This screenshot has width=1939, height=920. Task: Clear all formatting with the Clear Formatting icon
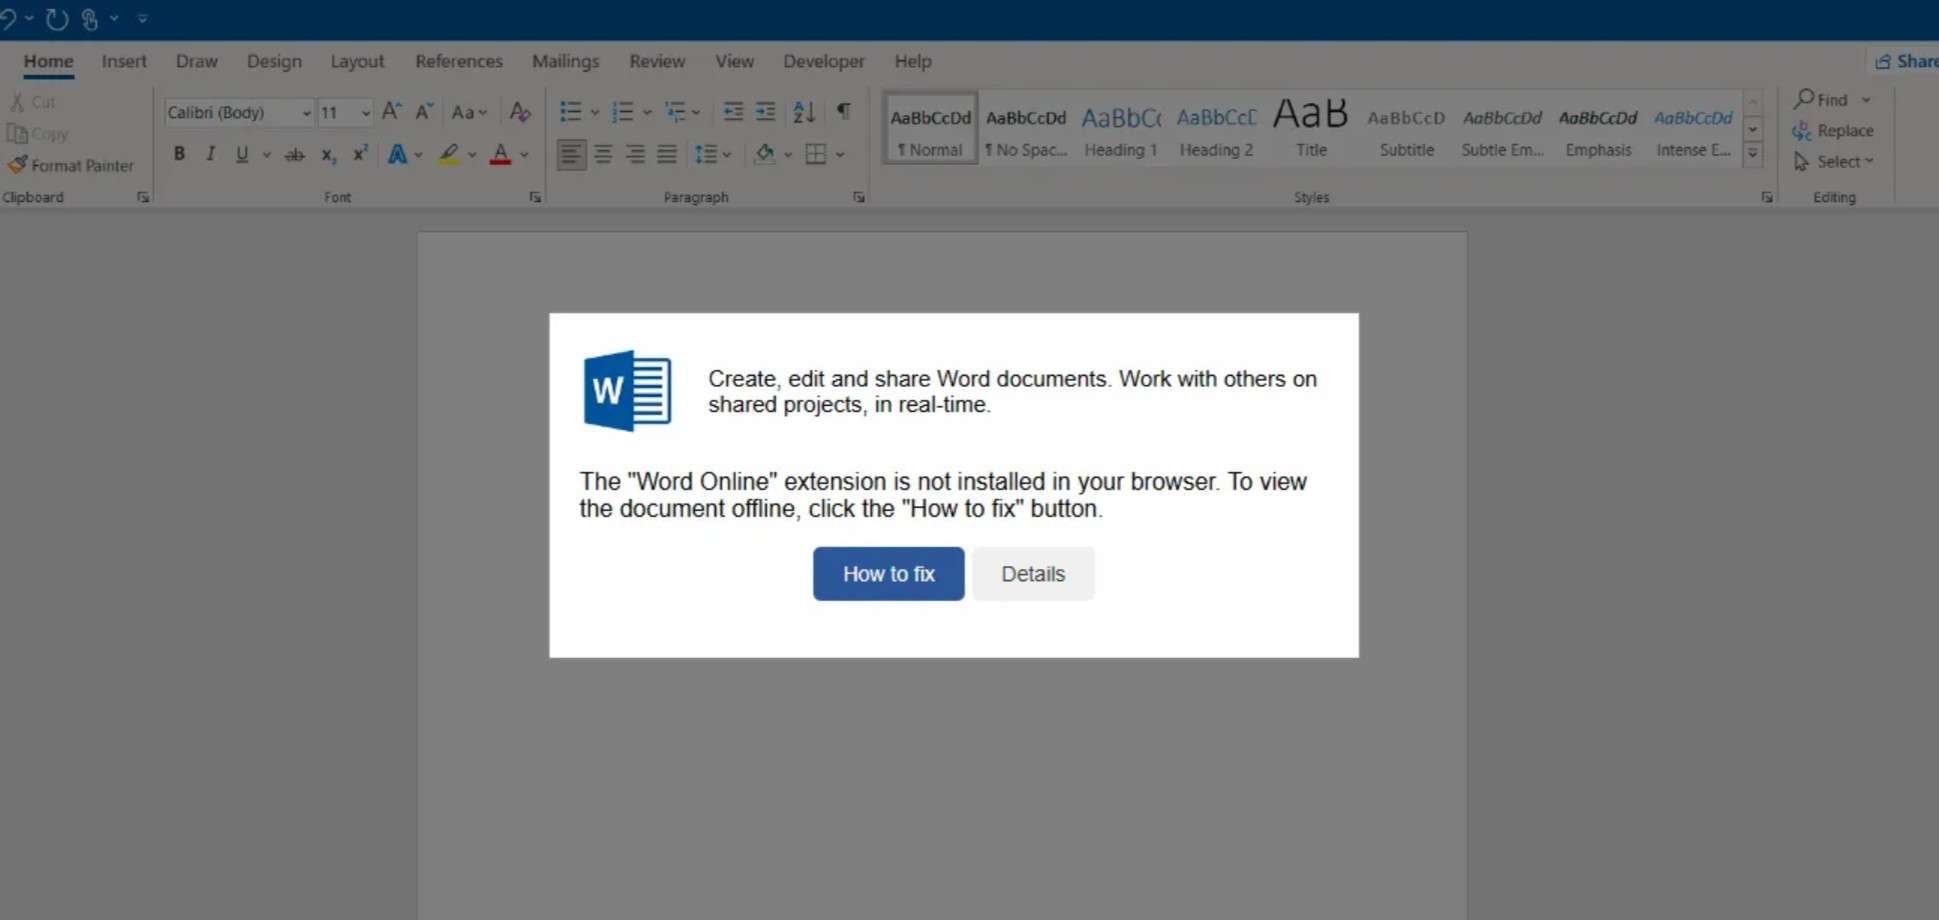pos(519,112)
